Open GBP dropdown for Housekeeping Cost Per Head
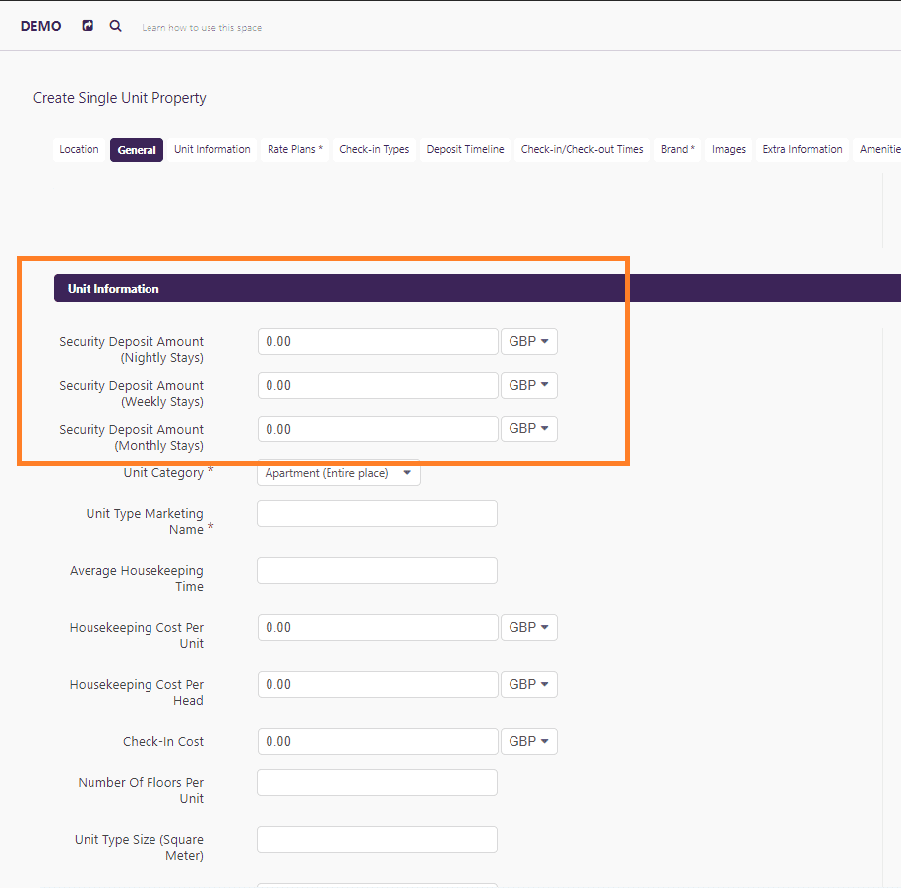The width and height of the screenshot is (901, 888). coord(529,684)
